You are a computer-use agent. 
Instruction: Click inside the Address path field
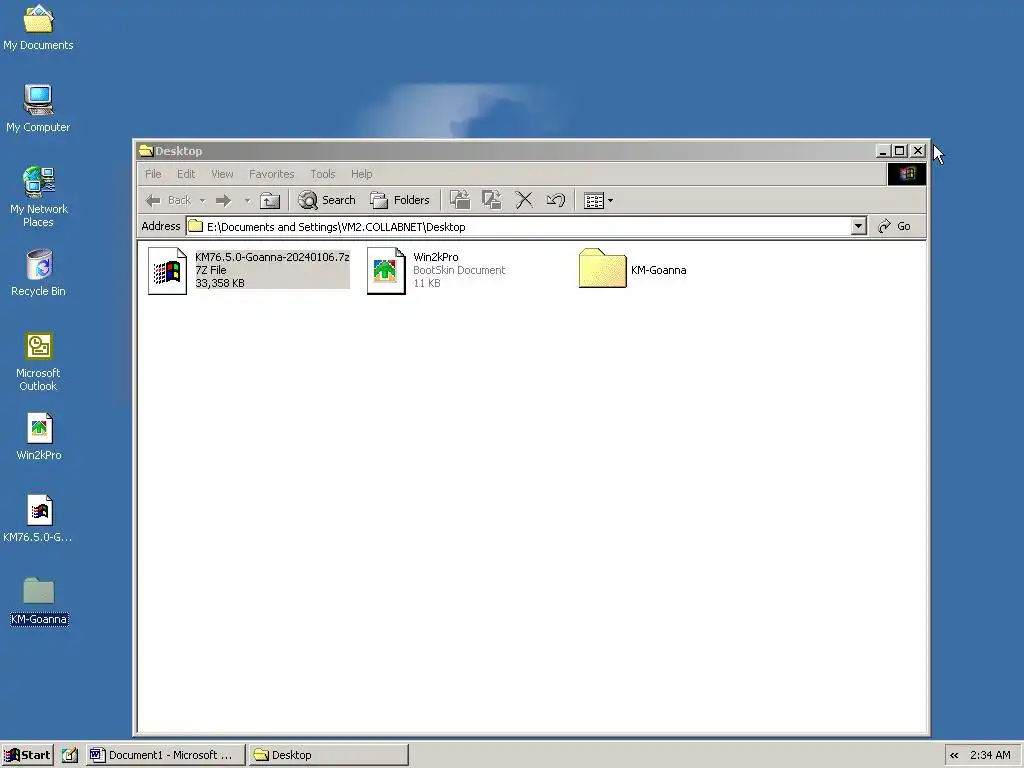[x=519, y=227]
